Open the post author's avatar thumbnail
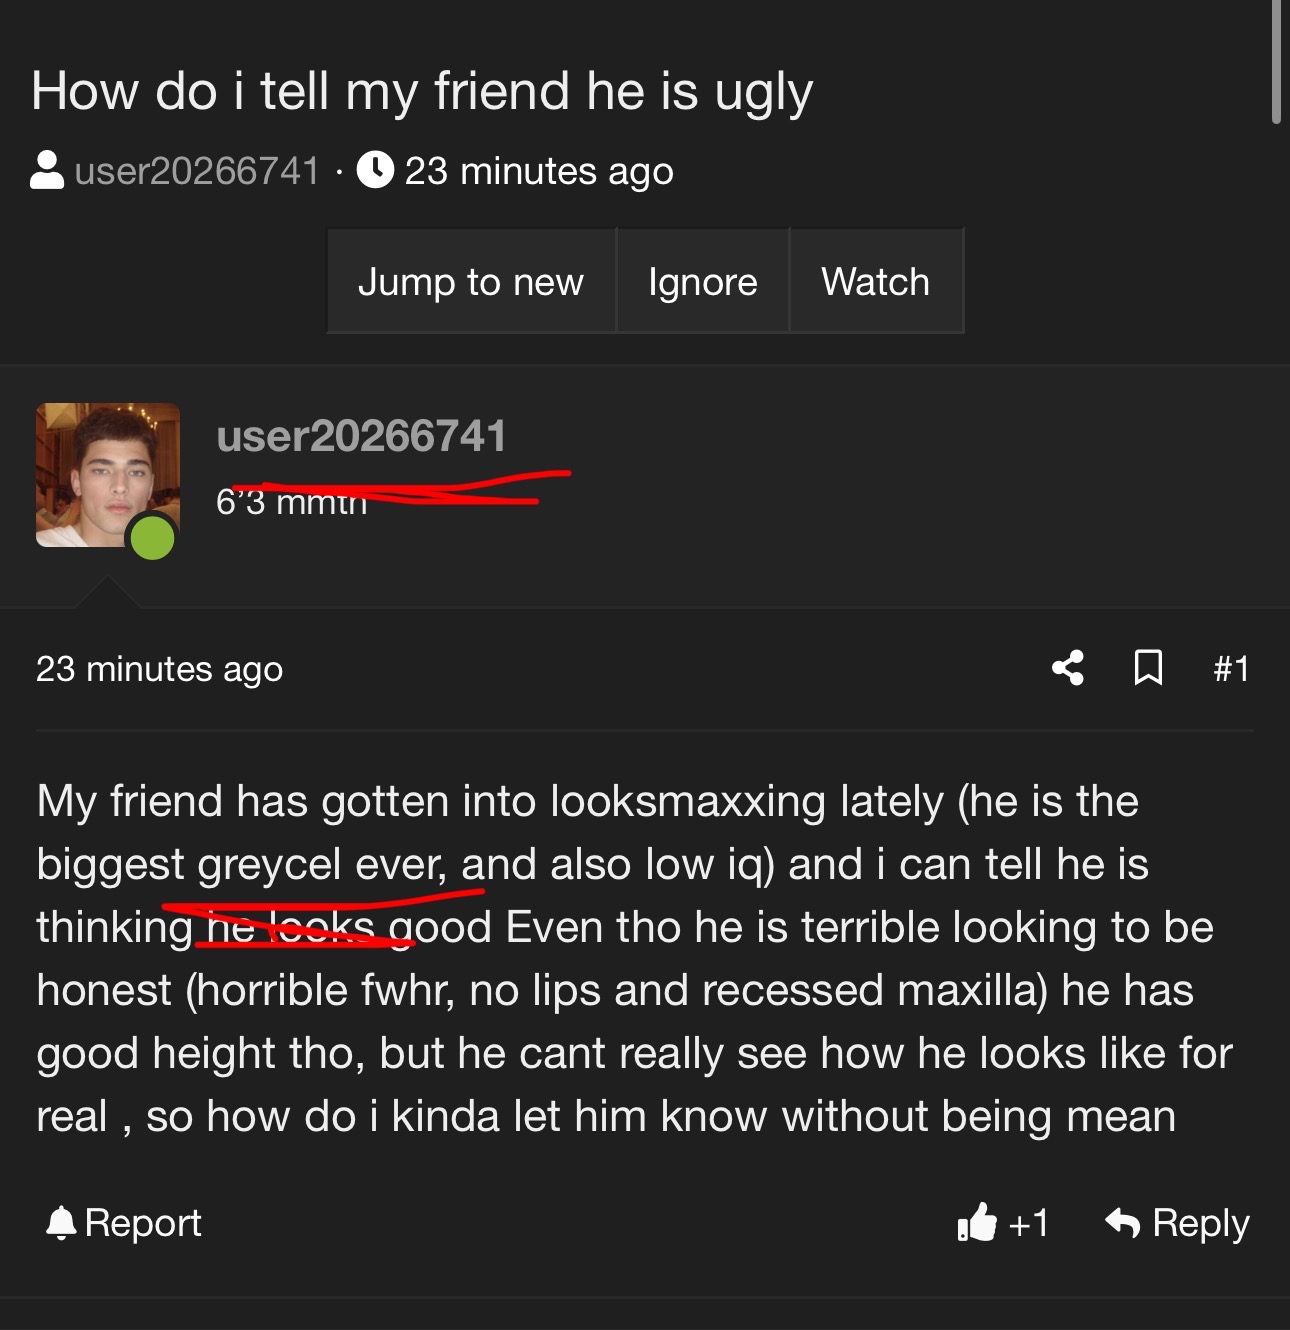This screenshot has width=1290, height=1330. [x=108, y=475]
